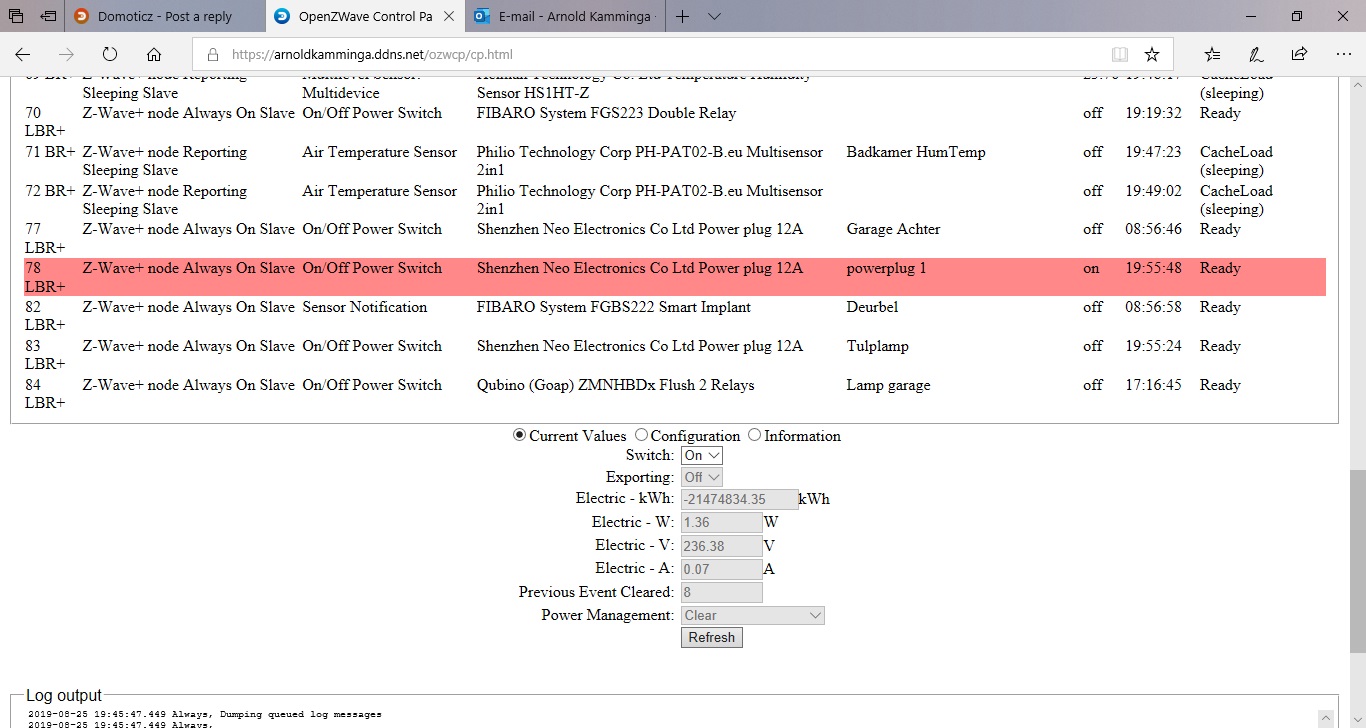Viewport: 1366px width, 728px height.
Task: Click FIBARO System FGBS222 Smart Implant text
Action: (x=613, y=307)
